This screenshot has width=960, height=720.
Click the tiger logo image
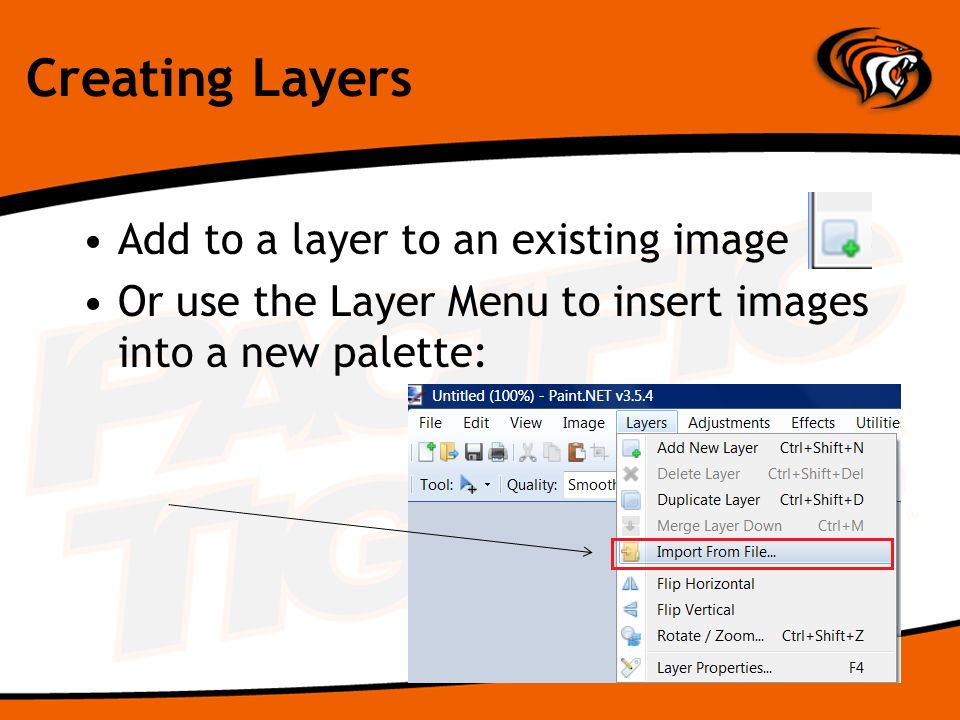pyautogui.click(x=874, y=67)
